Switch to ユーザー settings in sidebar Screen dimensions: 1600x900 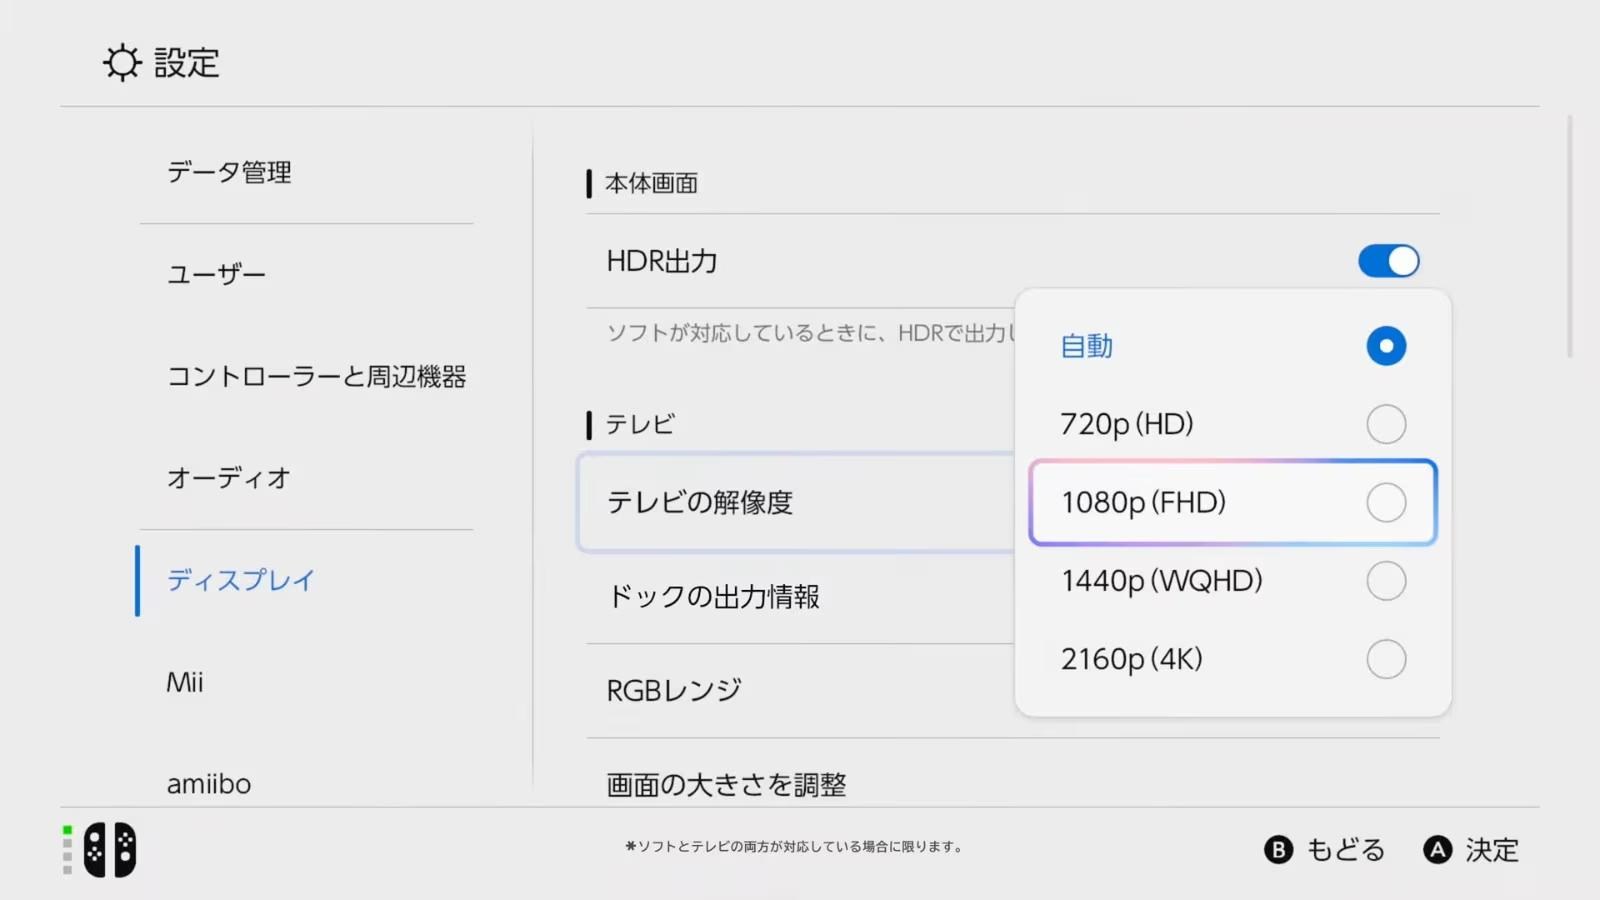pyautogui.click(x=216, y=274)
